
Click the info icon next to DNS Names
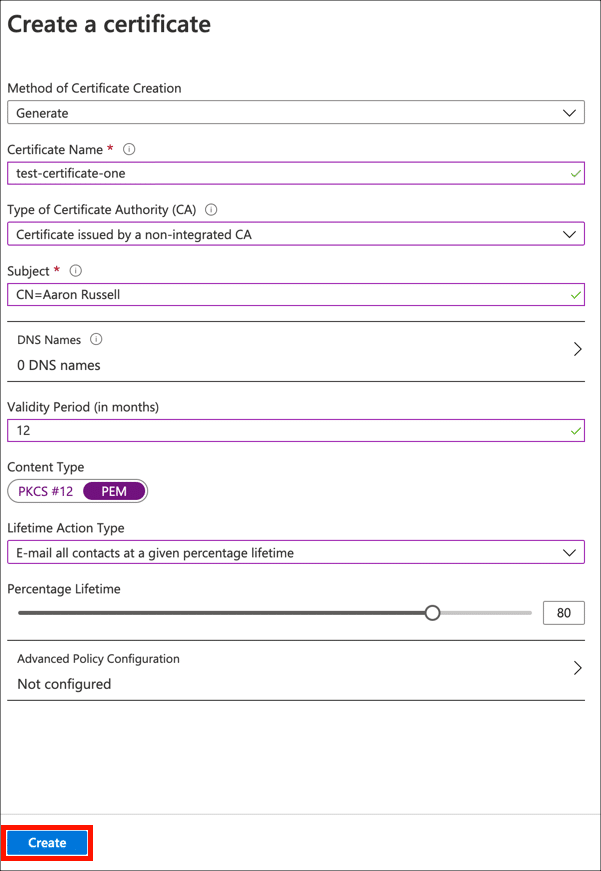tap(96, 340)
